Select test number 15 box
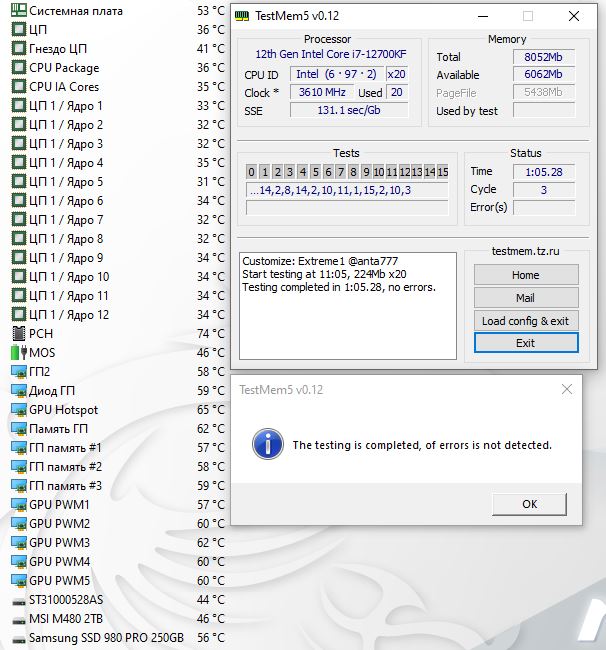 (443, 172)
